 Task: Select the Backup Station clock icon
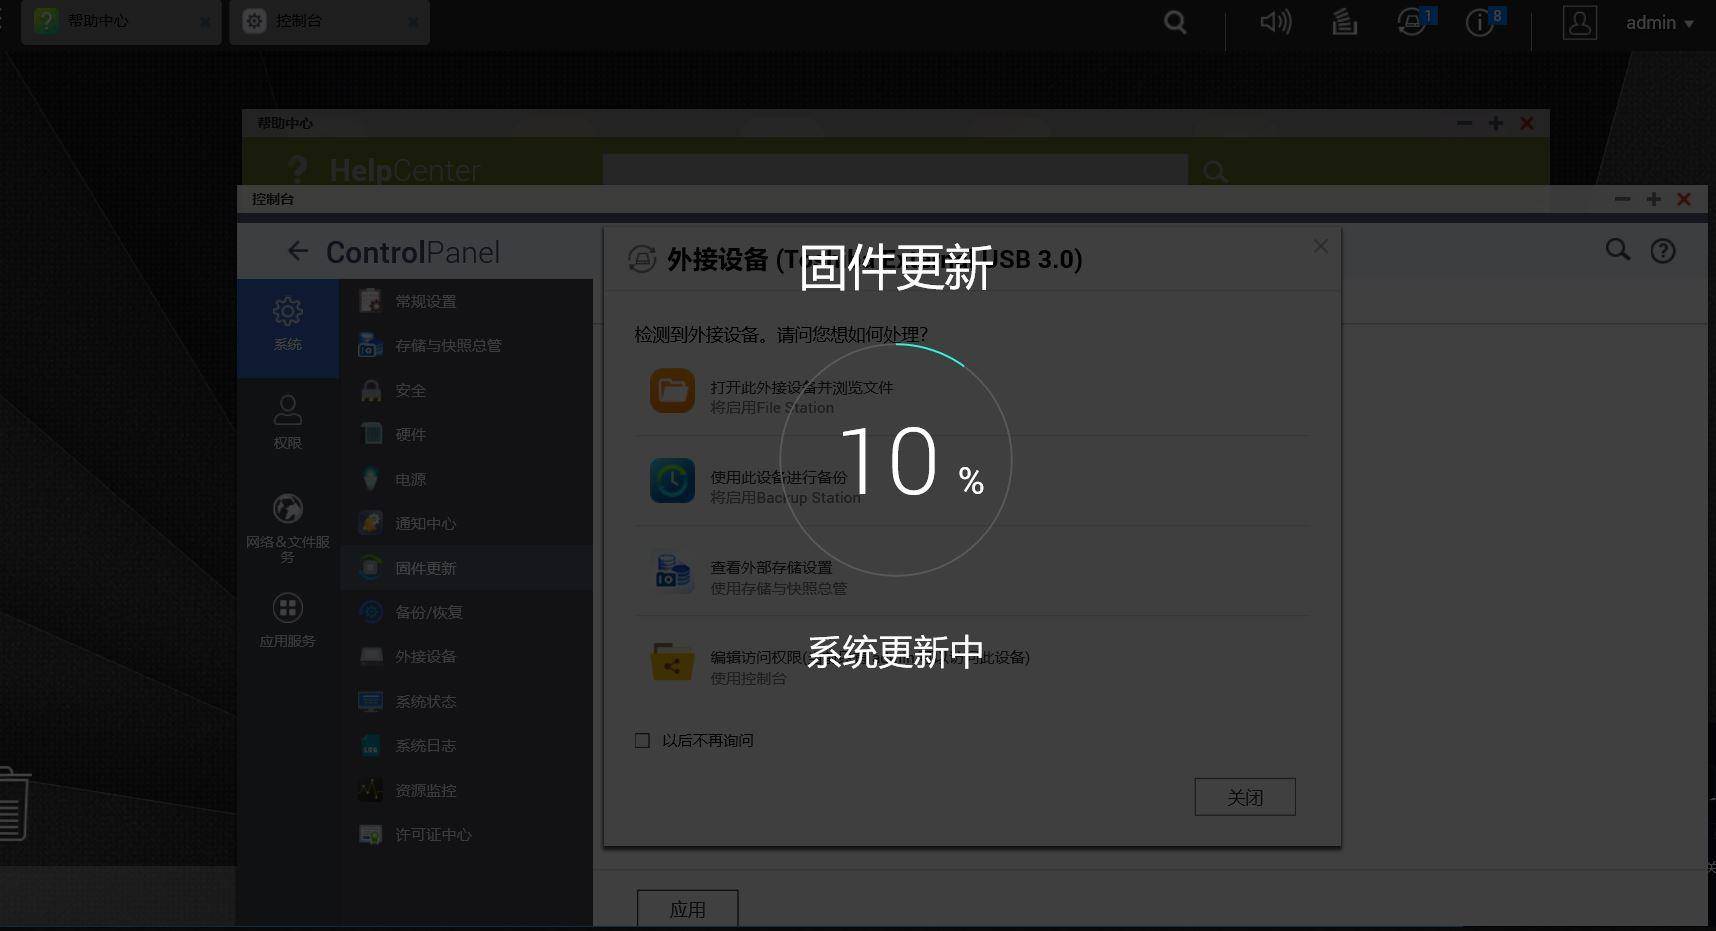coord(673,481)
